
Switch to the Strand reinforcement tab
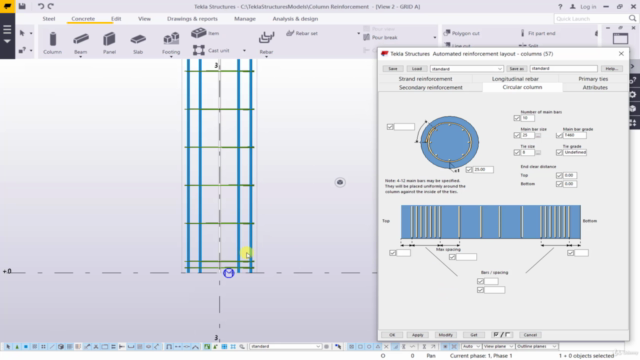(x=425, y=79)
